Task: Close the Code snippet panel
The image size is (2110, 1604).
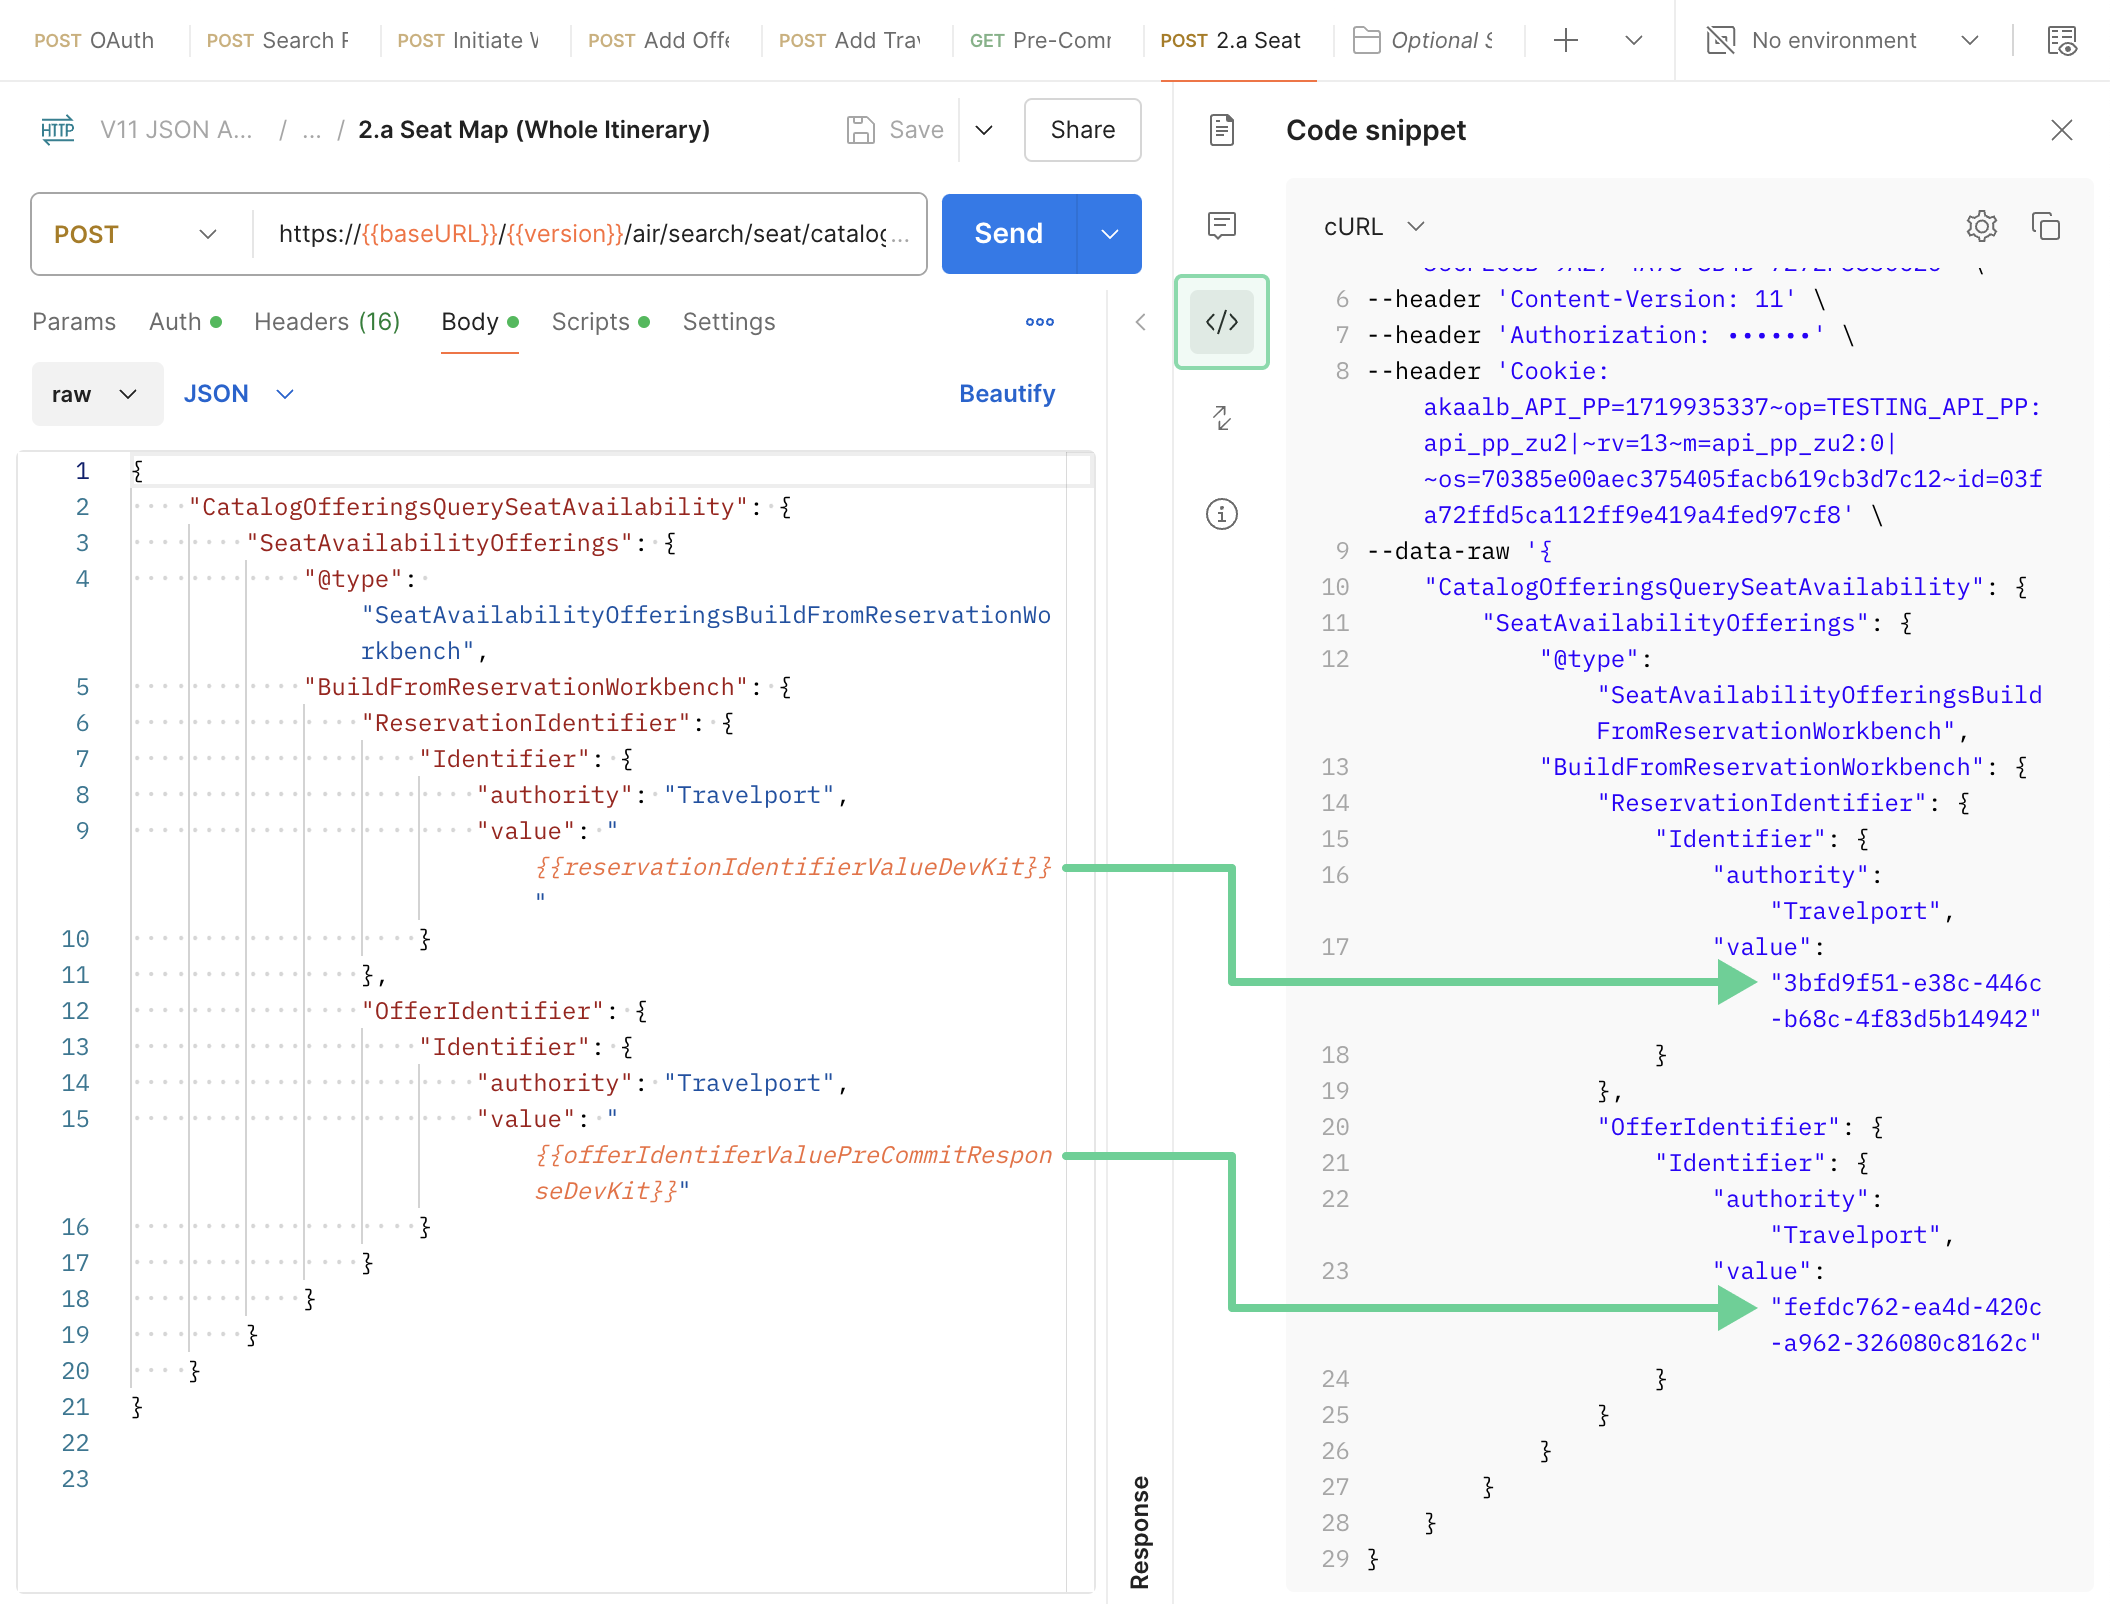Action: pyautogui.click(x=2061, y=130)
